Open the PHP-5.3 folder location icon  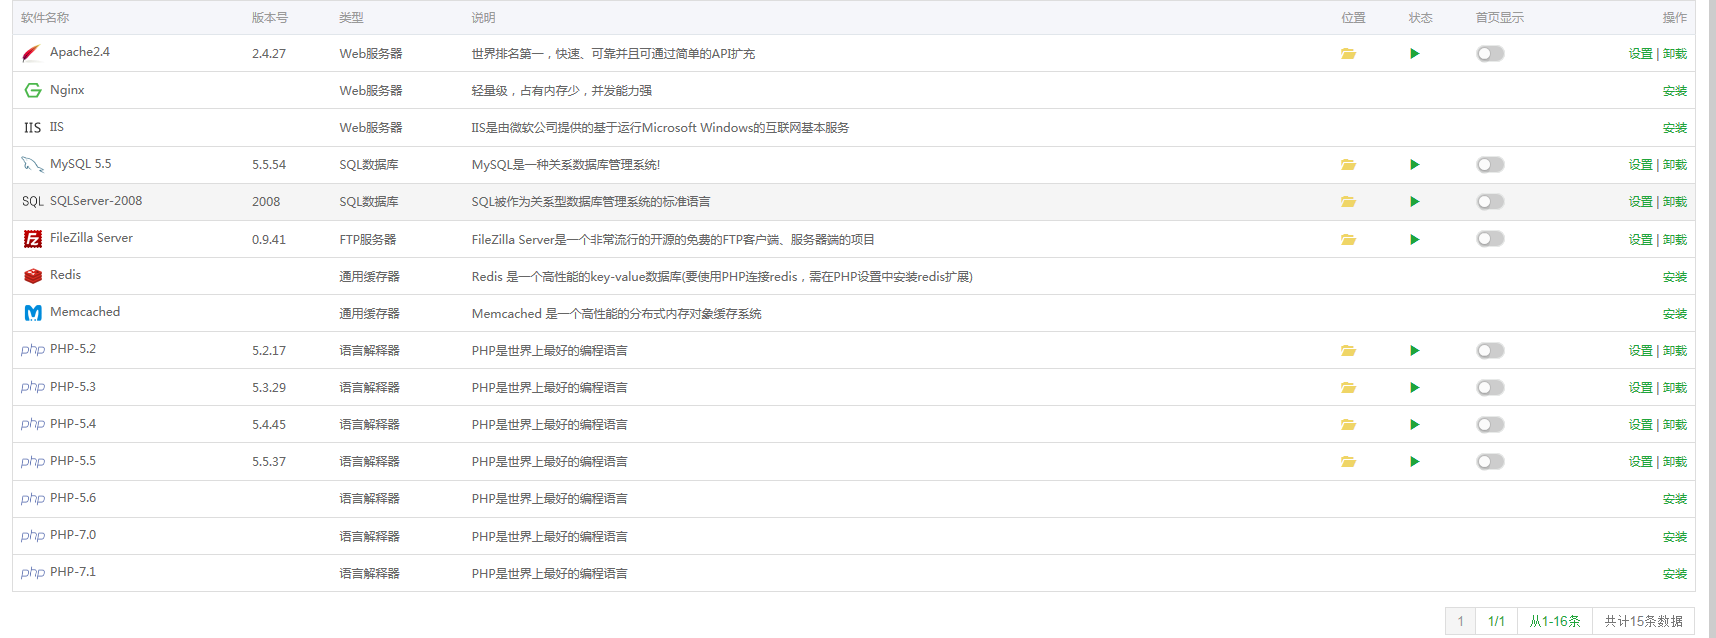pyautogui.click(x=1348, y=388)
